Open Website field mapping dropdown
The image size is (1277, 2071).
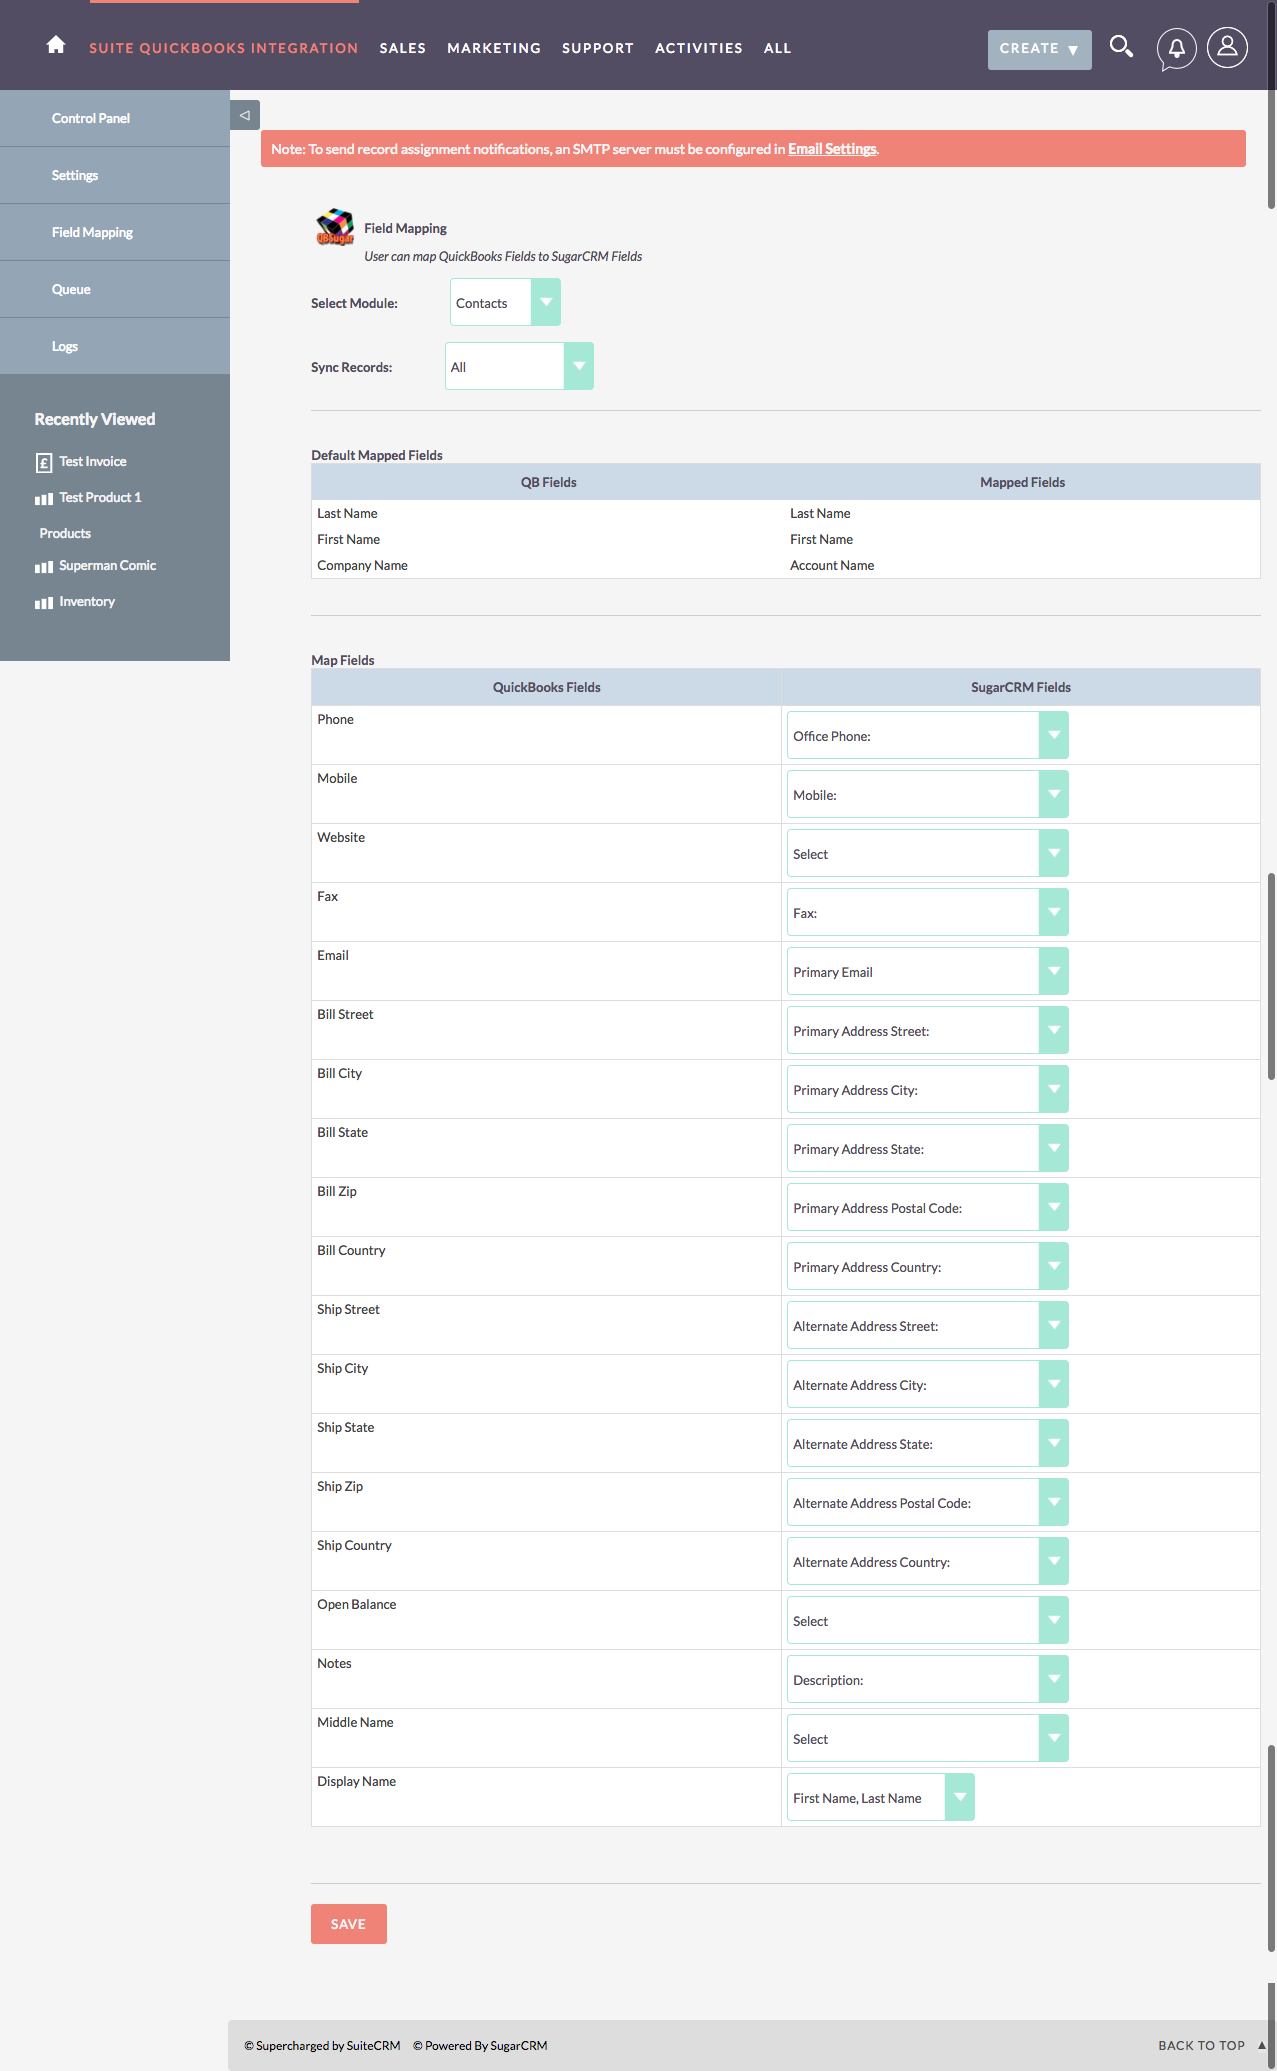(927, 853)
